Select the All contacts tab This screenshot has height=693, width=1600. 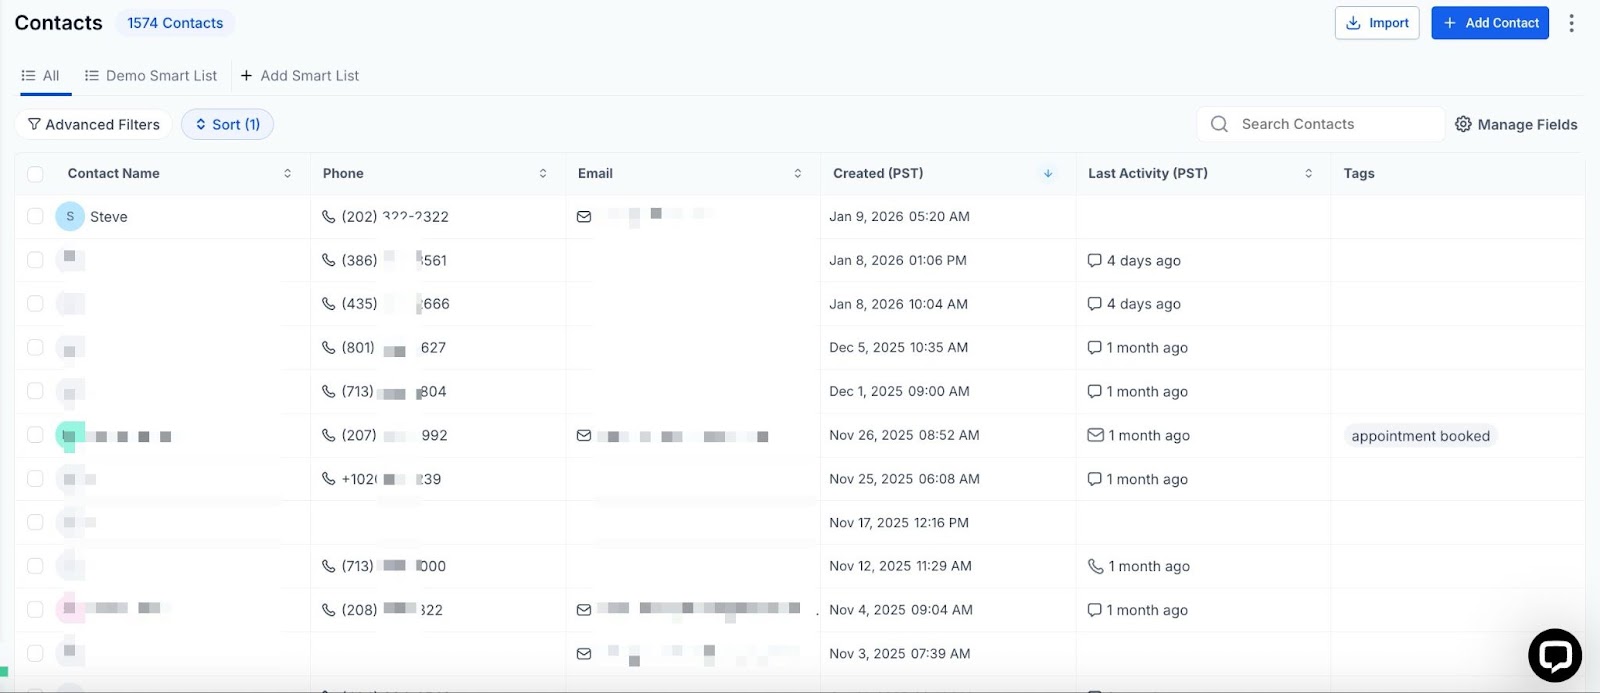(41, 76)
